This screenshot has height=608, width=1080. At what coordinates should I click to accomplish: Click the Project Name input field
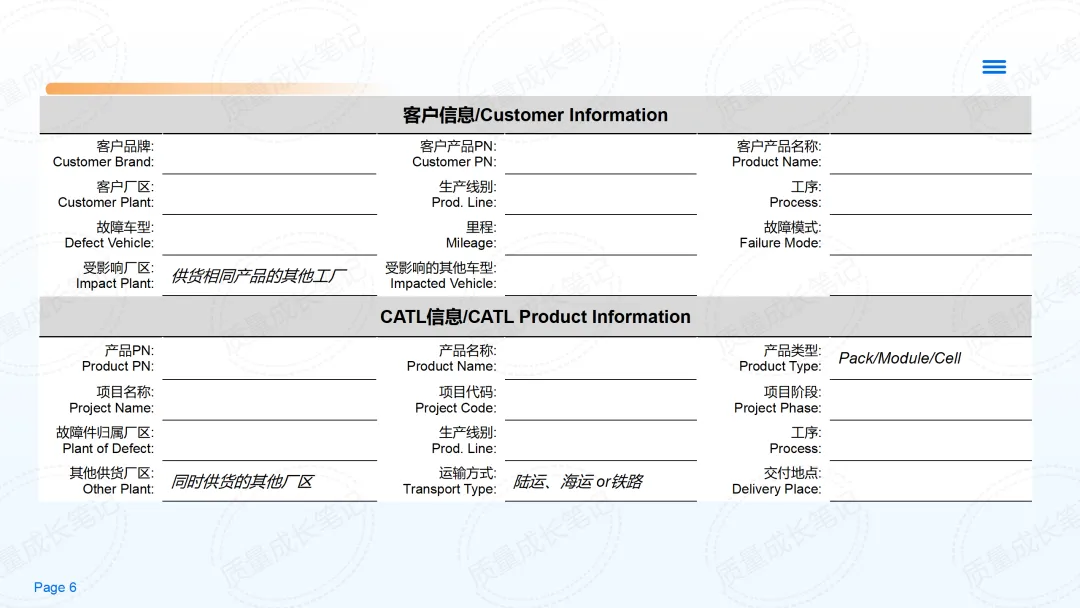coord(269,400)
